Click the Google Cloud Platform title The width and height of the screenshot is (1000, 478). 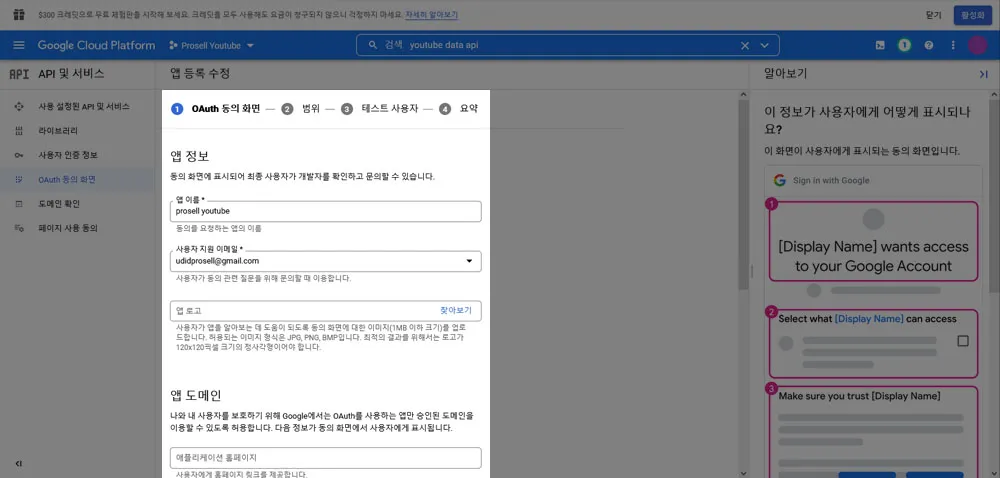[96, 45]
